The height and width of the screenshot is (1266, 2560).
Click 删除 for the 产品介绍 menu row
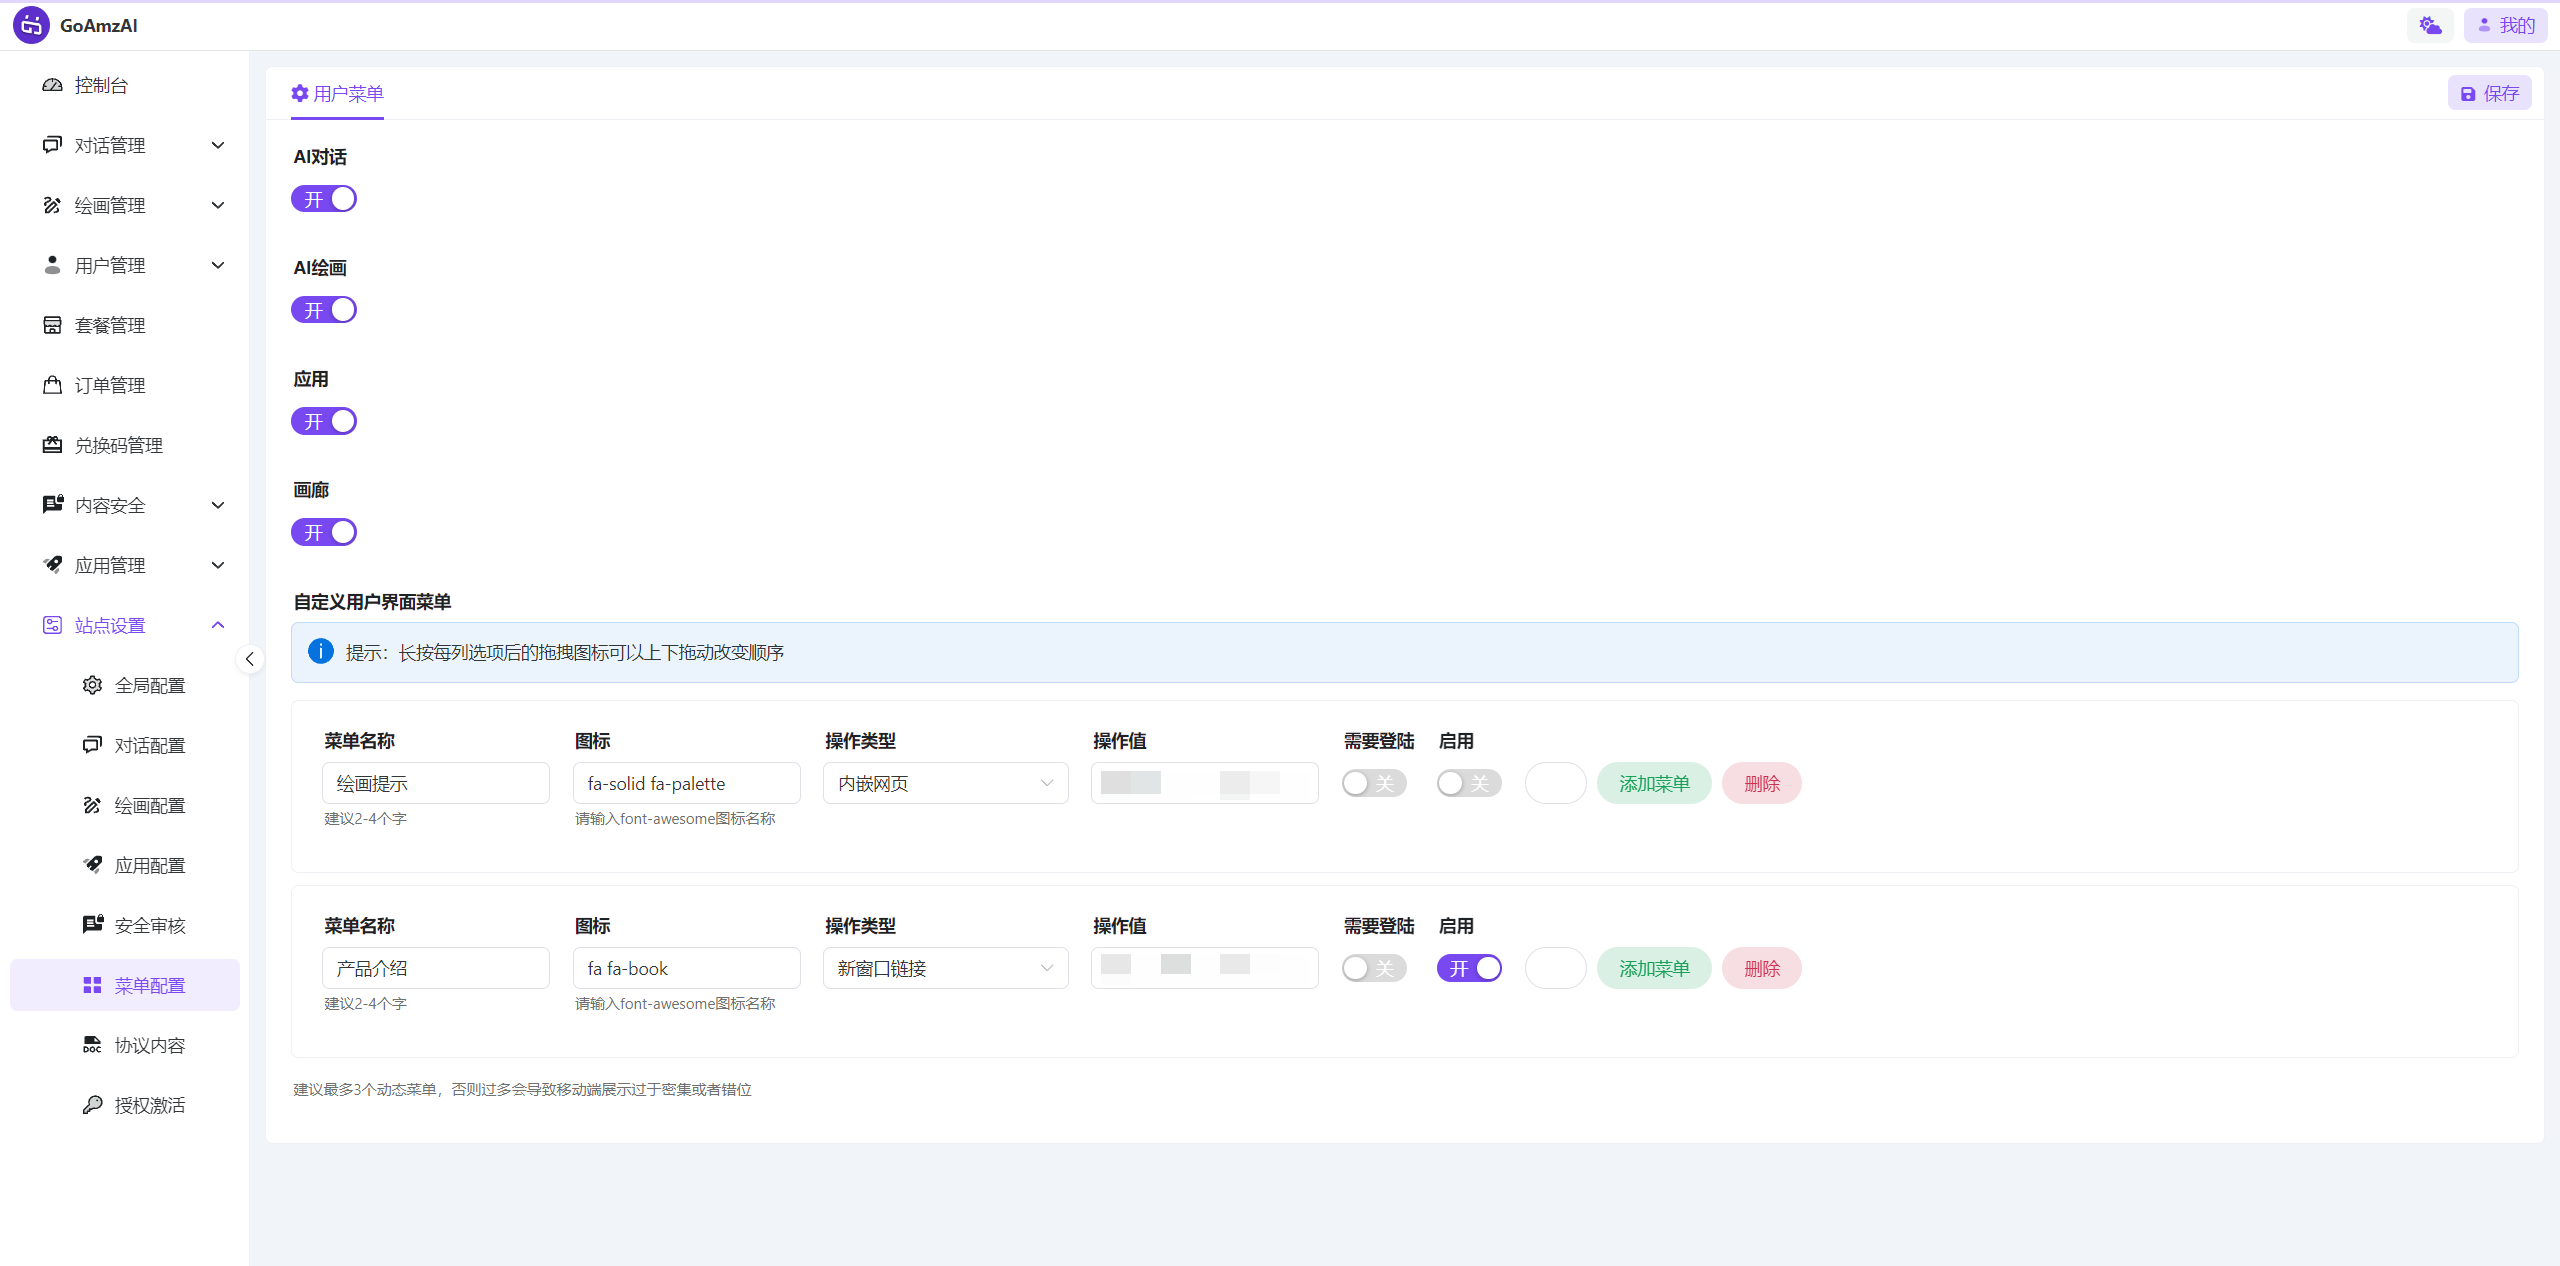1761,968
